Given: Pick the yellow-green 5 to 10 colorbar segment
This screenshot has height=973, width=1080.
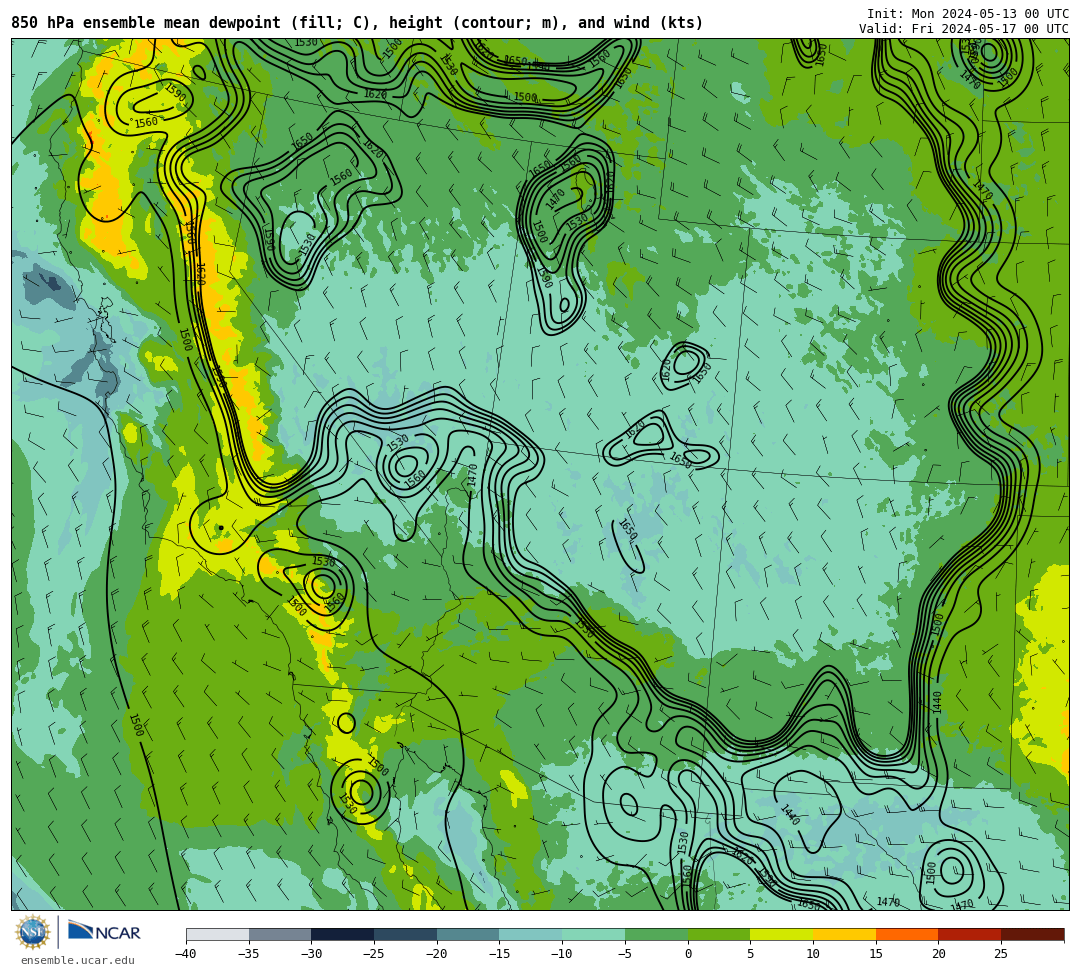Looking at the screenshot, I should coord(781,934).
